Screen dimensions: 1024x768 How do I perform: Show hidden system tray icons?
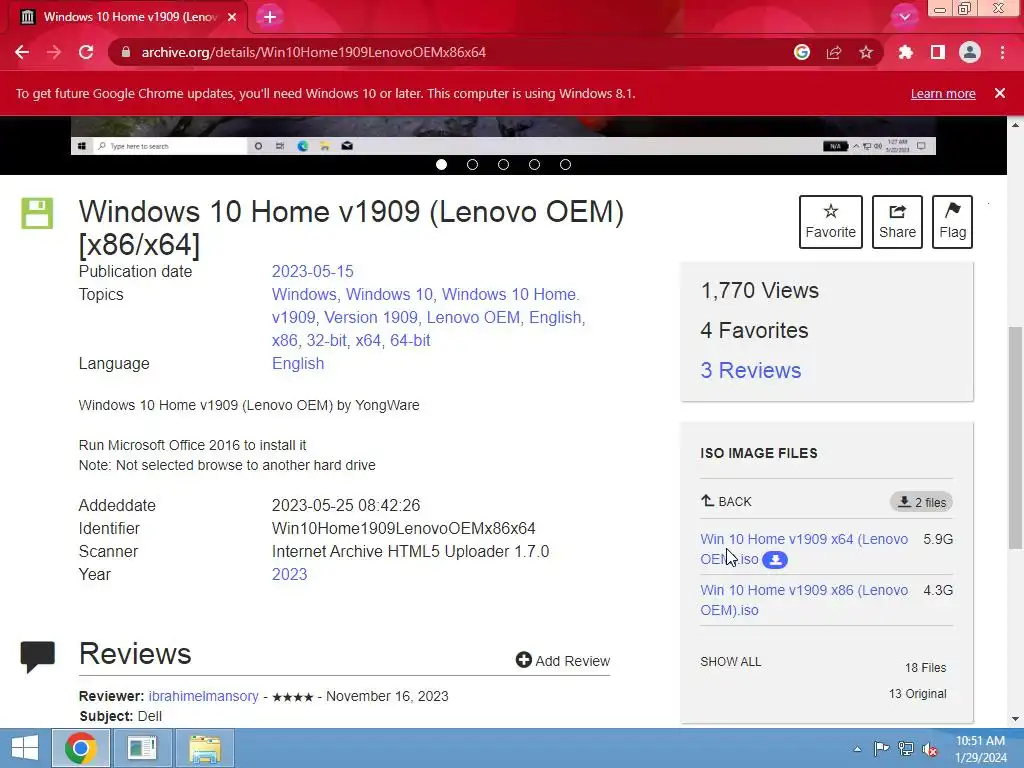click(857, 749)
